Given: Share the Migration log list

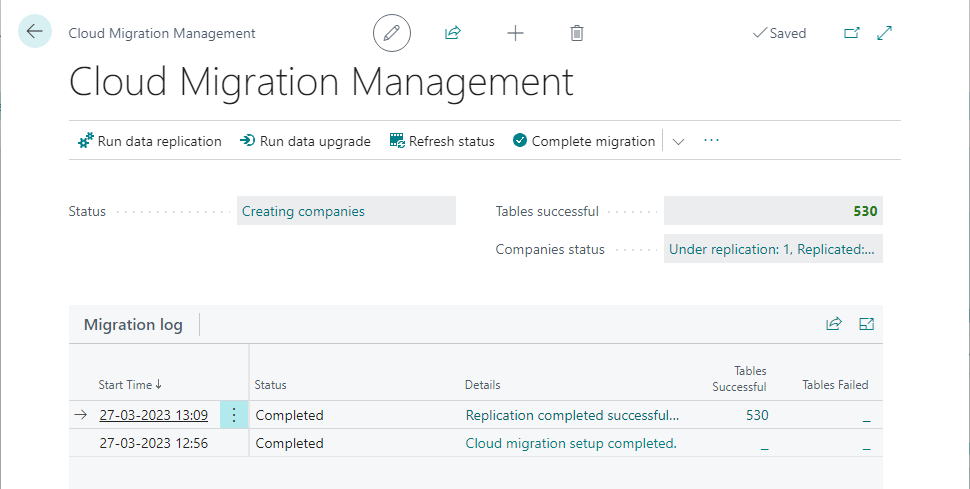Looking at the screenshot, I should pyautogui.click(x=834, y=324).
